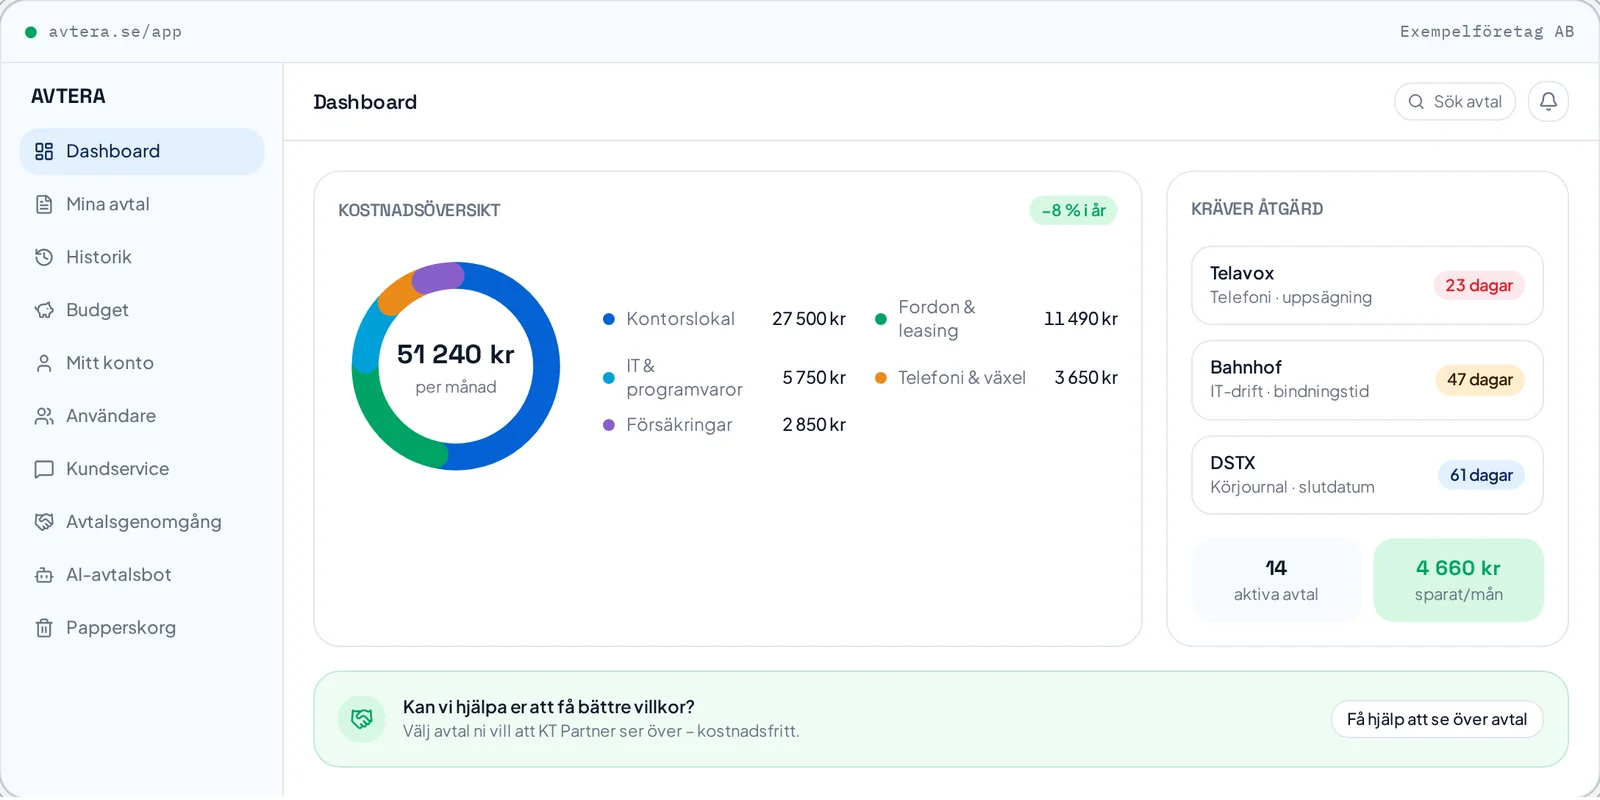Image resolution: width=1600 pixels, height=800 pixels.
Task: Click the Sök avtal search field
Action: click(x=1455, y=101)
